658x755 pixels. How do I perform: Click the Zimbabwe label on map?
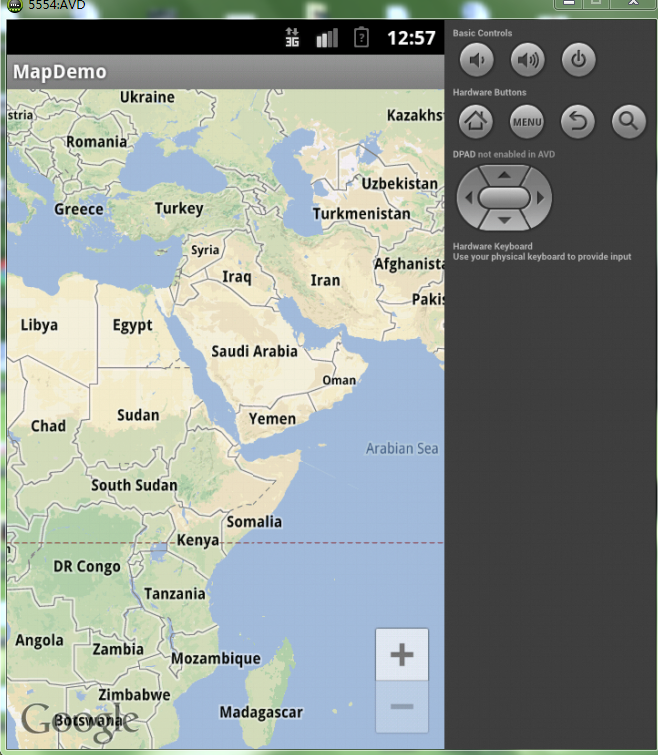(134, 695)
